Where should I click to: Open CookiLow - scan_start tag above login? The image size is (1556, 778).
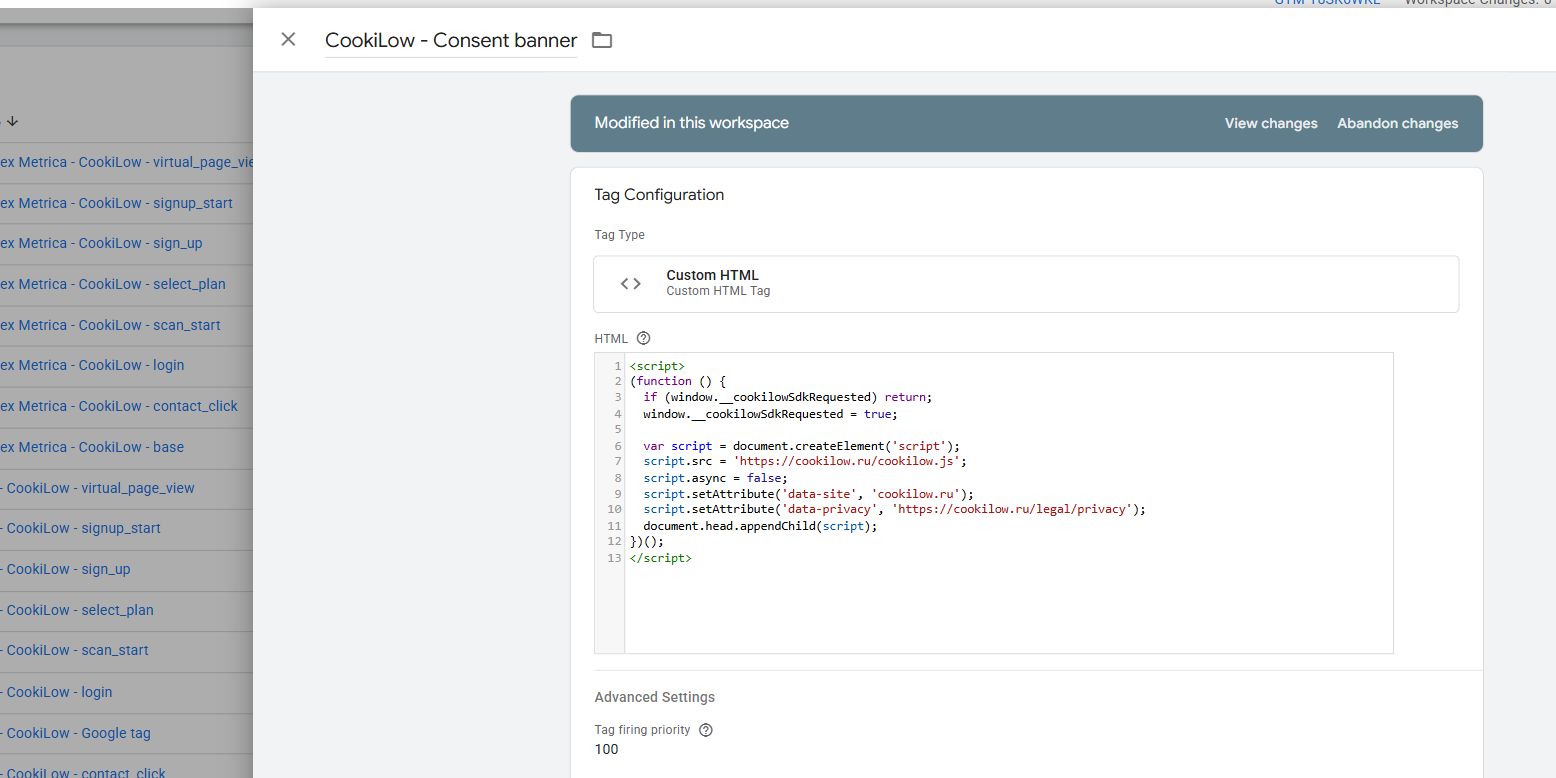coord(75,650)
